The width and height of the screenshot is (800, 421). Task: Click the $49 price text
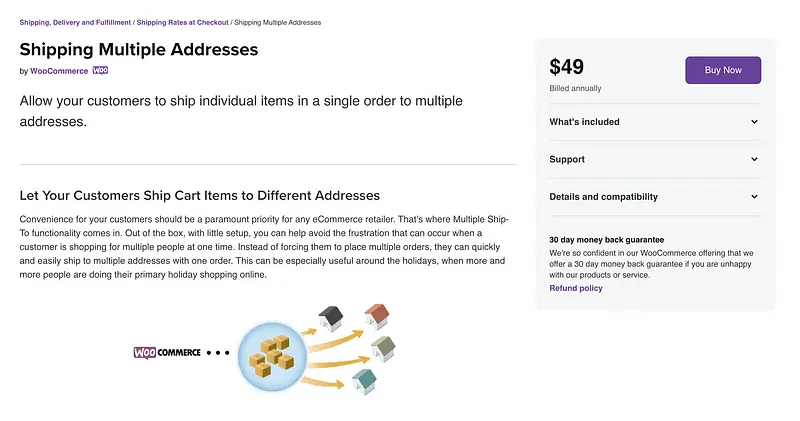pos(567,67)
